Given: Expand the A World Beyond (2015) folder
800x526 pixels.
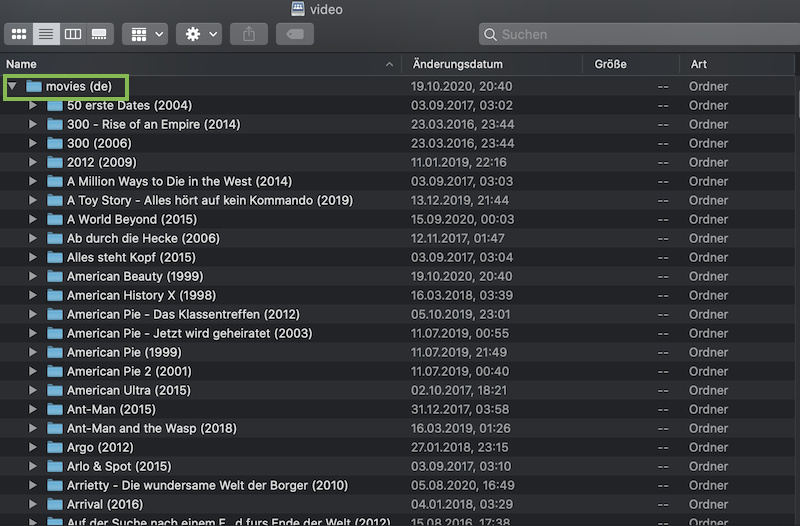Looking at the screenshot, I should pyautogui.click(x=33, y=219).
